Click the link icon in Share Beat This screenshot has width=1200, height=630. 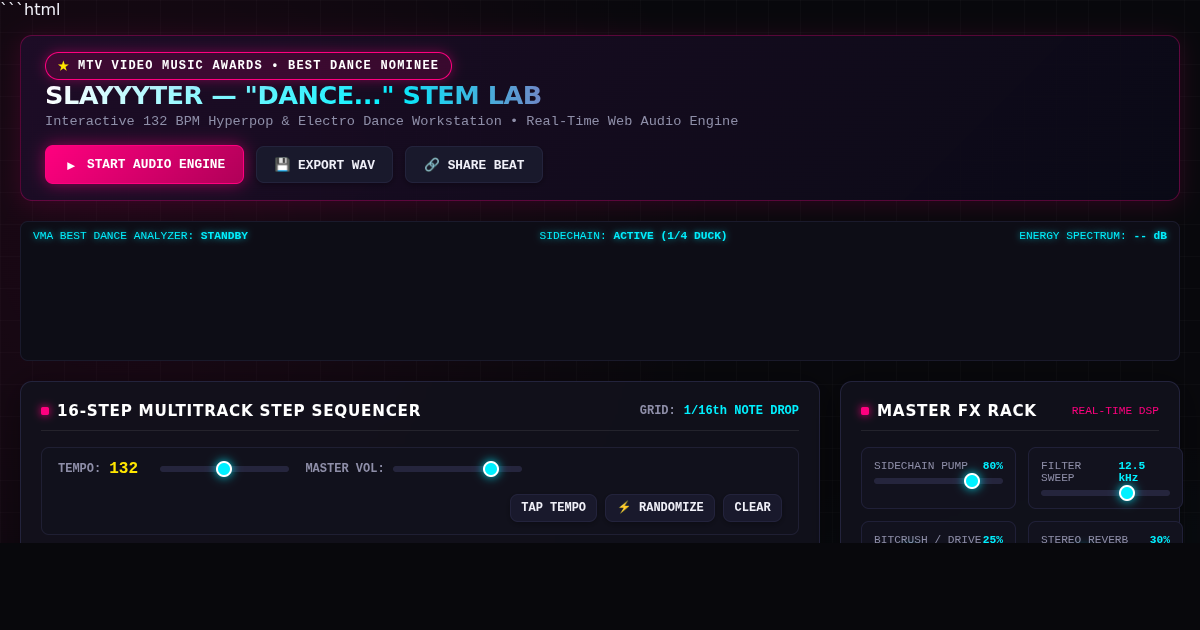(432, 165)
